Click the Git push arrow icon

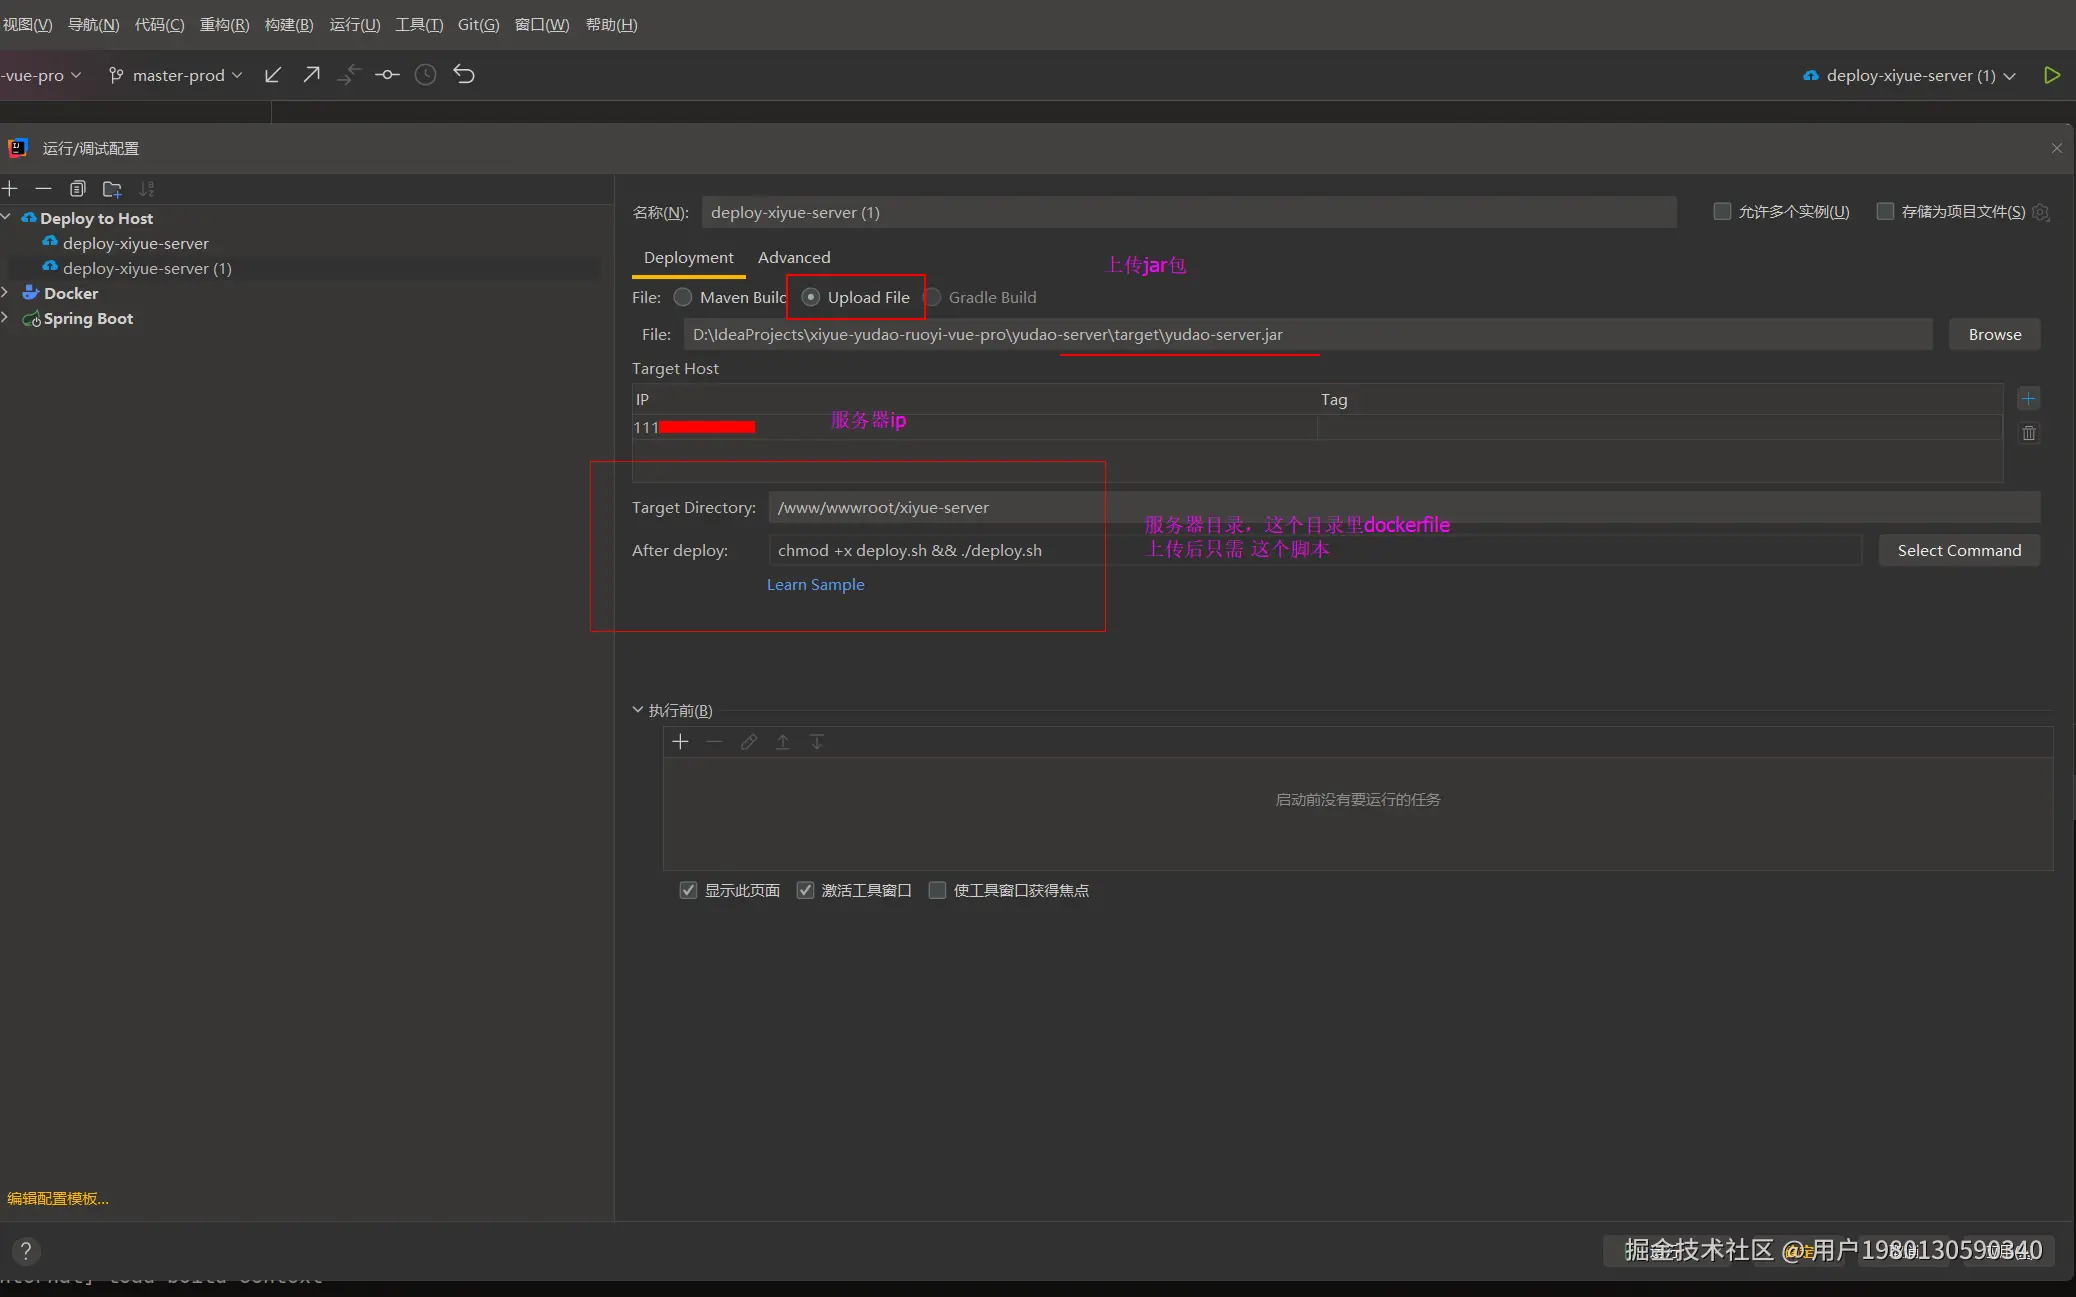tap(311, 75)
